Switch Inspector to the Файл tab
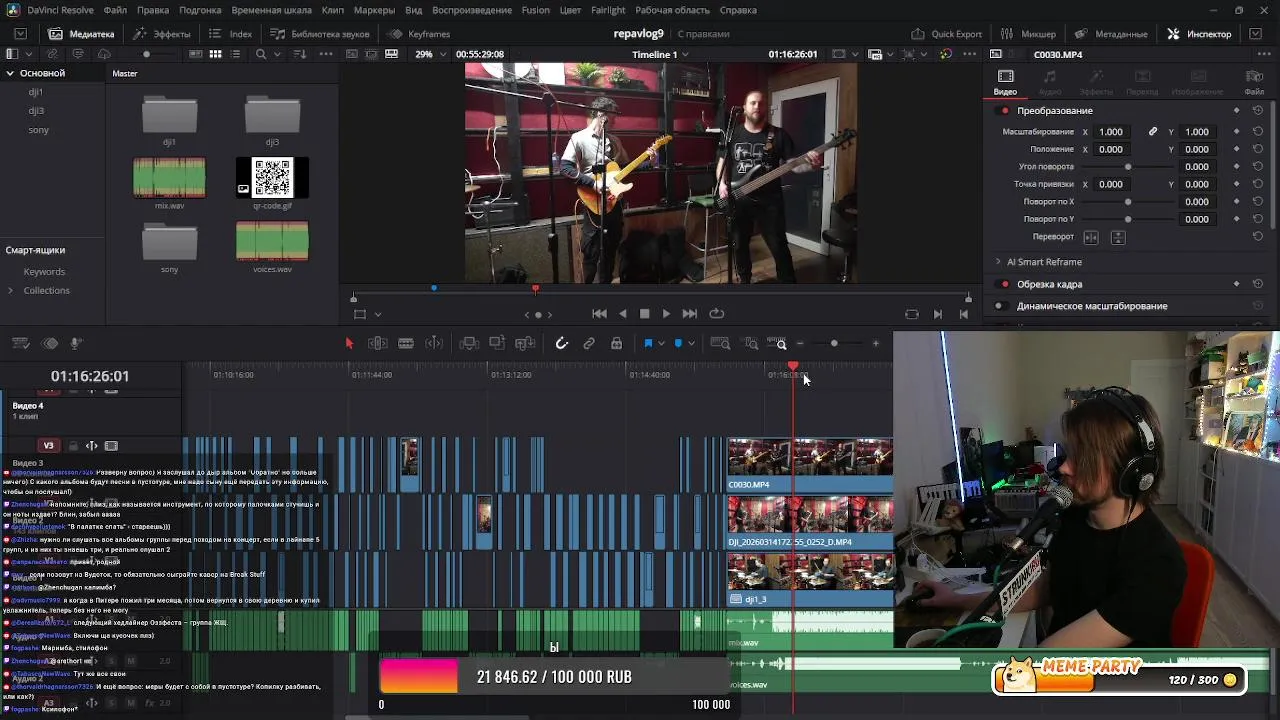The width and height of the screenshot is (1280, 720). point(1254,82)
